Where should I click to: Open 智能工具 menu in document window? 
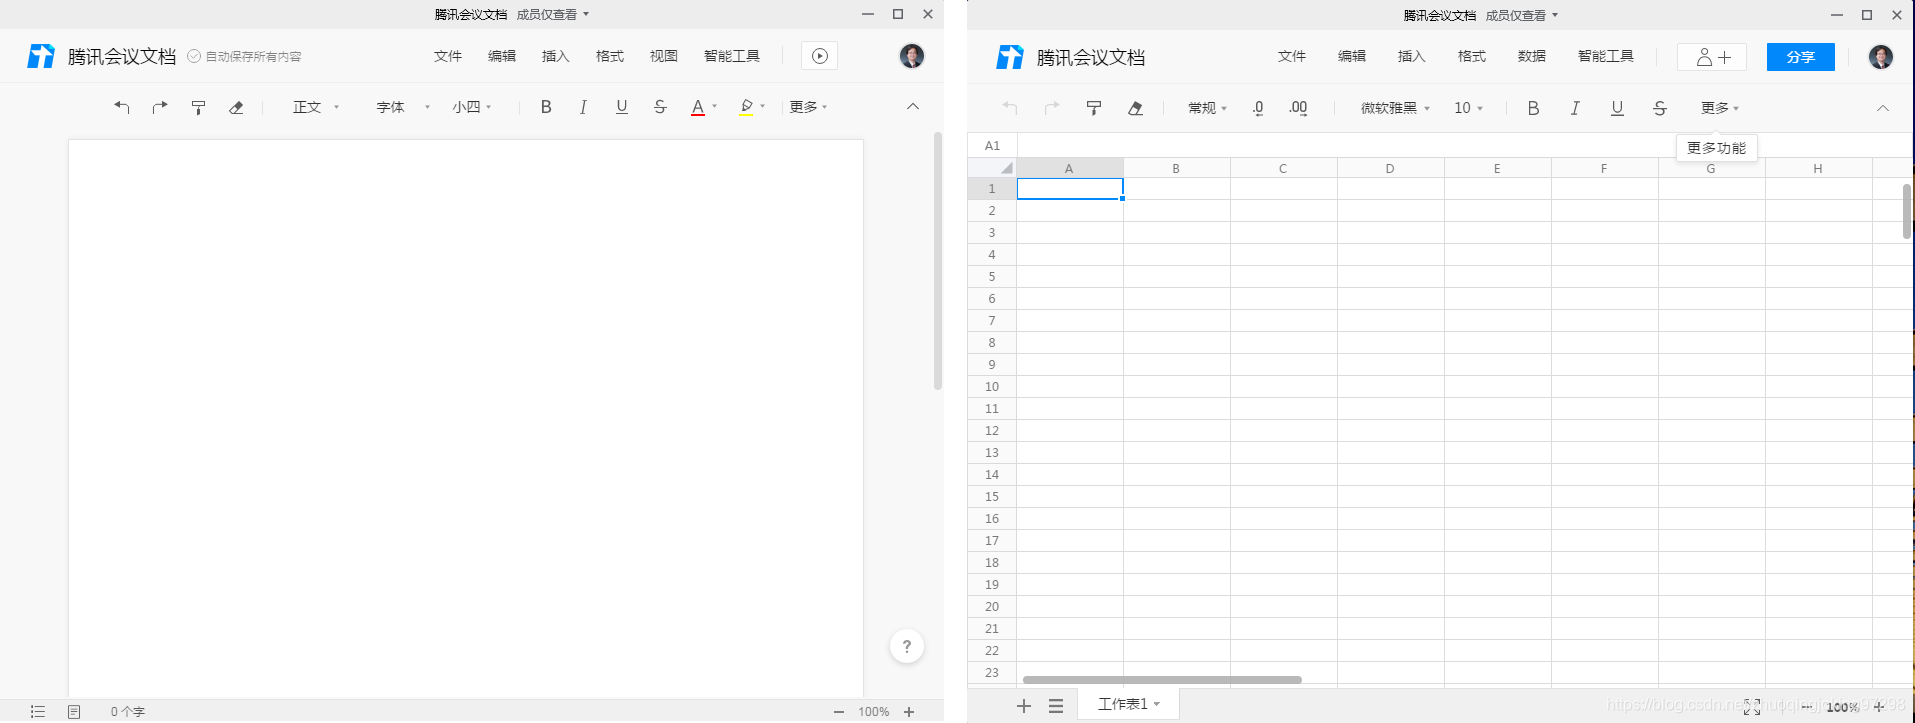732,56
